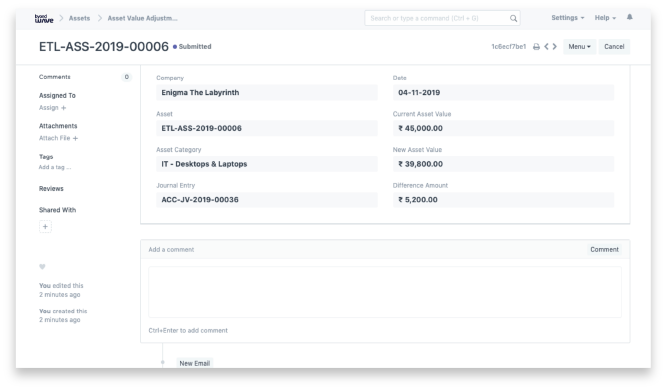Click date value 04-11-2019
This screenshot has width=666, height=390.
503,93
